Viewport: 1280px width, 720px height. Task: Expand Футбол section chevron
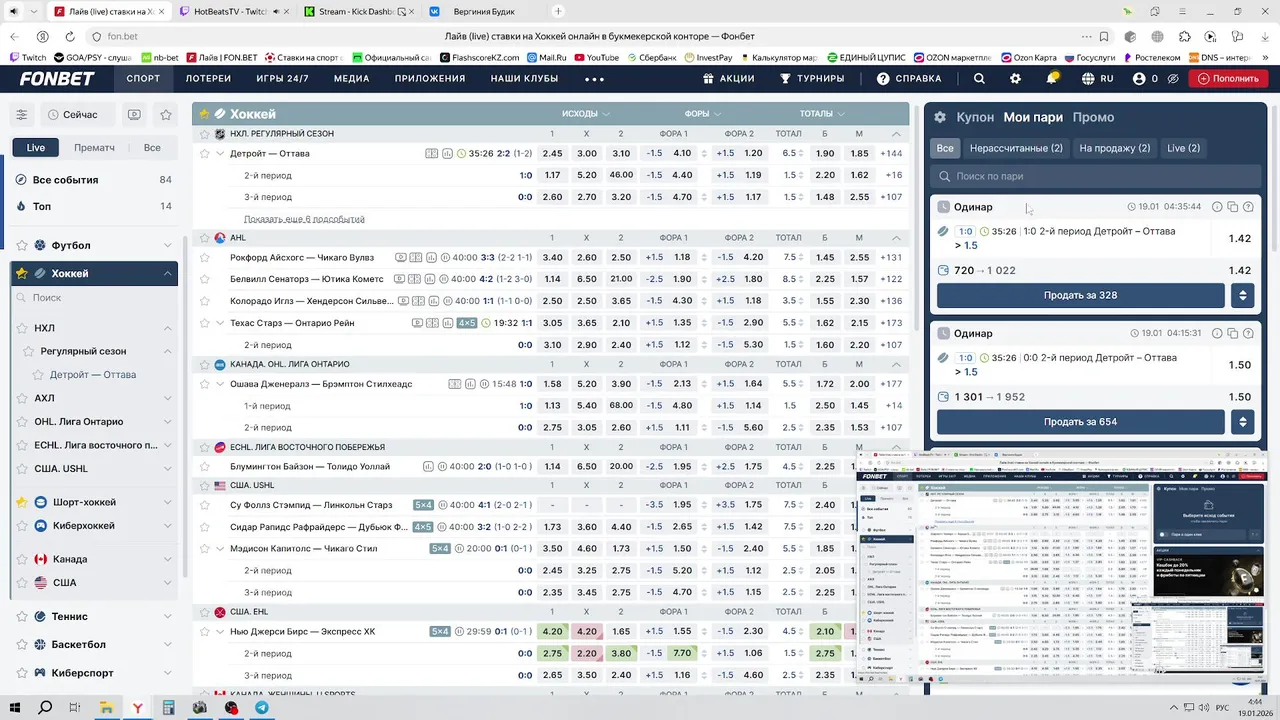(x=167, y=245)
